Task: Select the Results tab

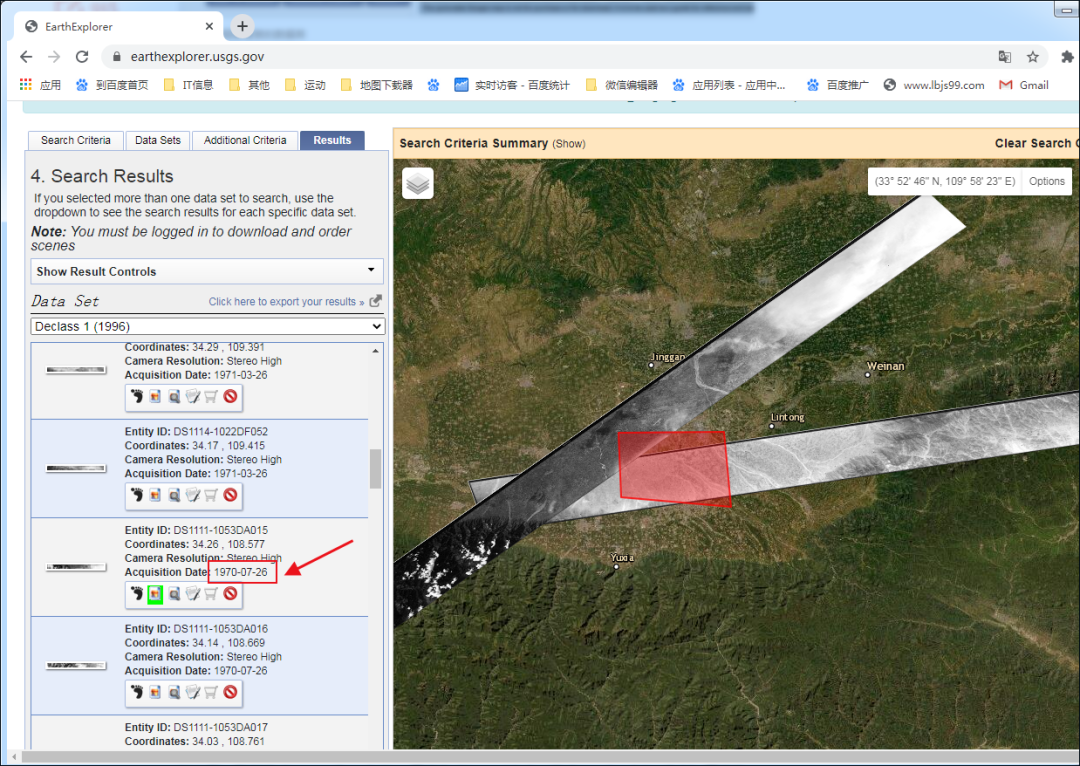Action: [332, 141]
